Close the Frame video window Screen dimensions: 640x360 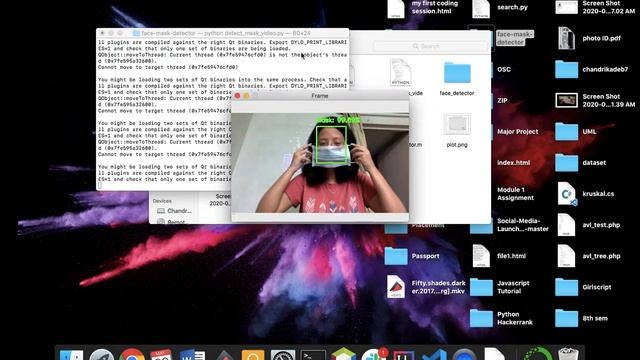238,96
